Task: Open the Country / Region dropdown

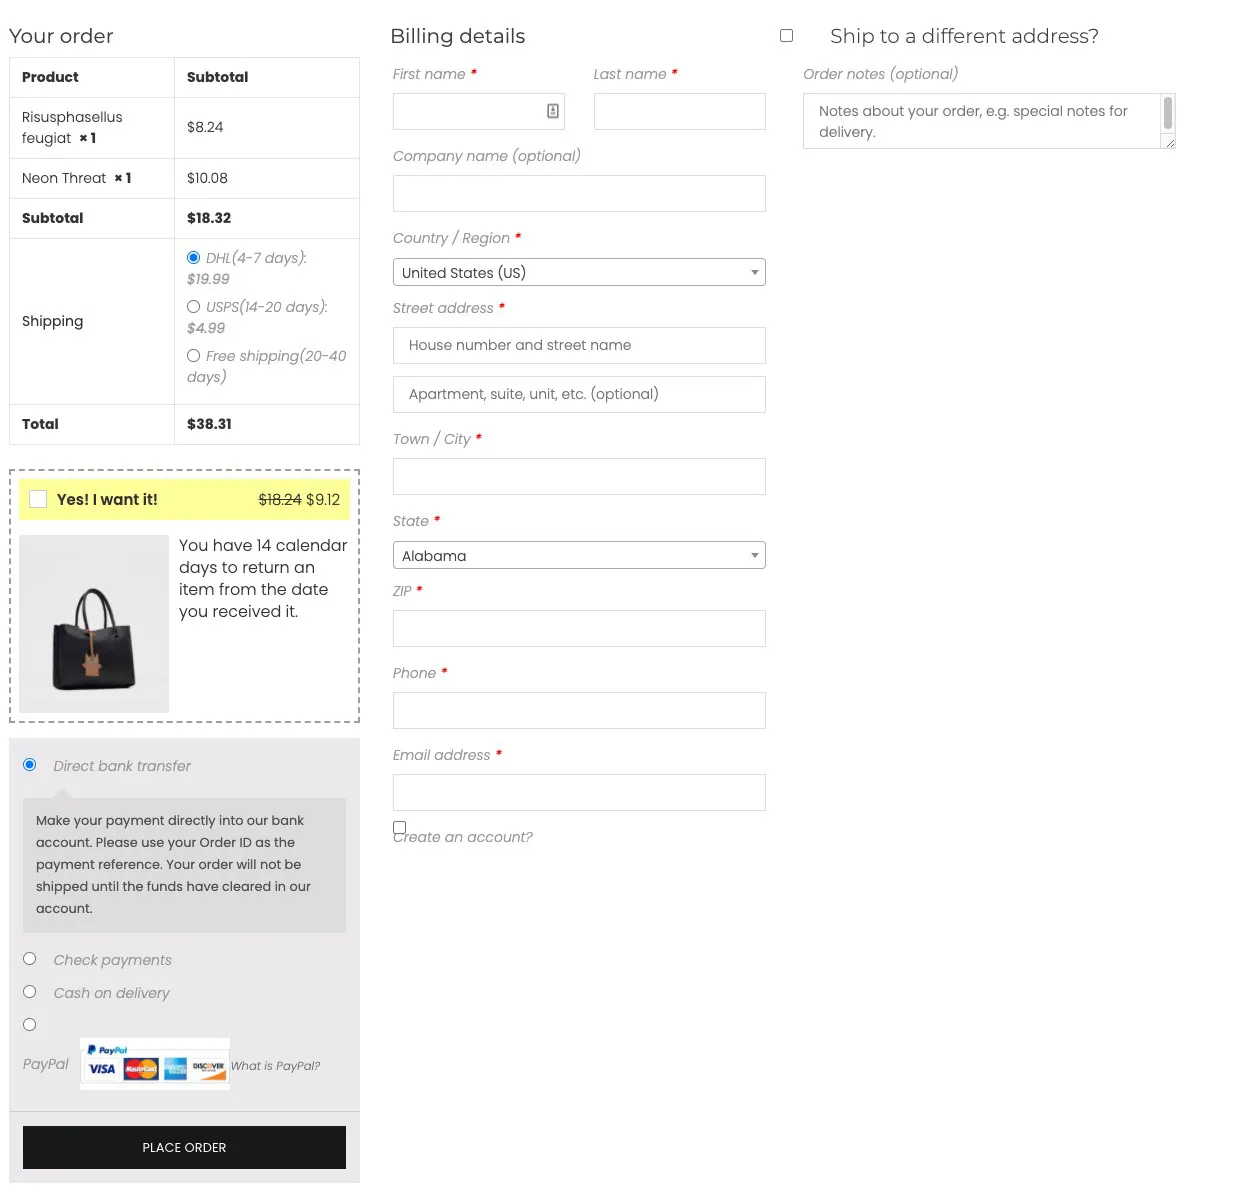Action: tap(579, 273)
